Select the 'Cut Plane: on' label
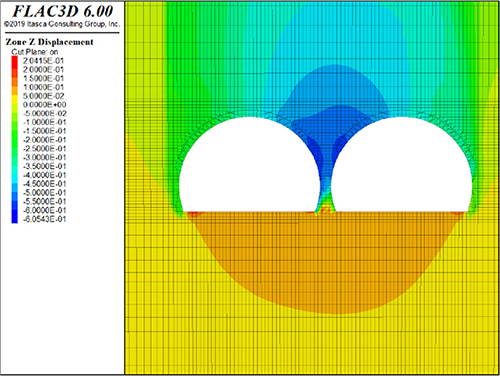The image size is (500, 376). point(35,52)
